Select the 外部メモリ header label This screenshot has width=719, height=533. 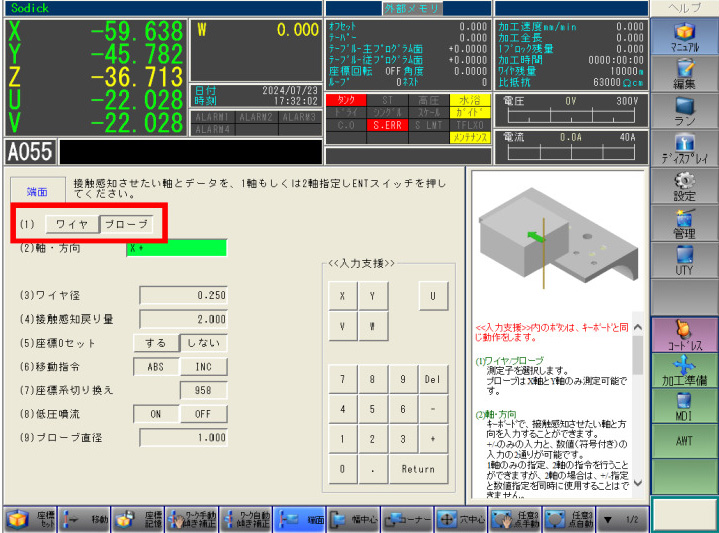click(412, 8)
